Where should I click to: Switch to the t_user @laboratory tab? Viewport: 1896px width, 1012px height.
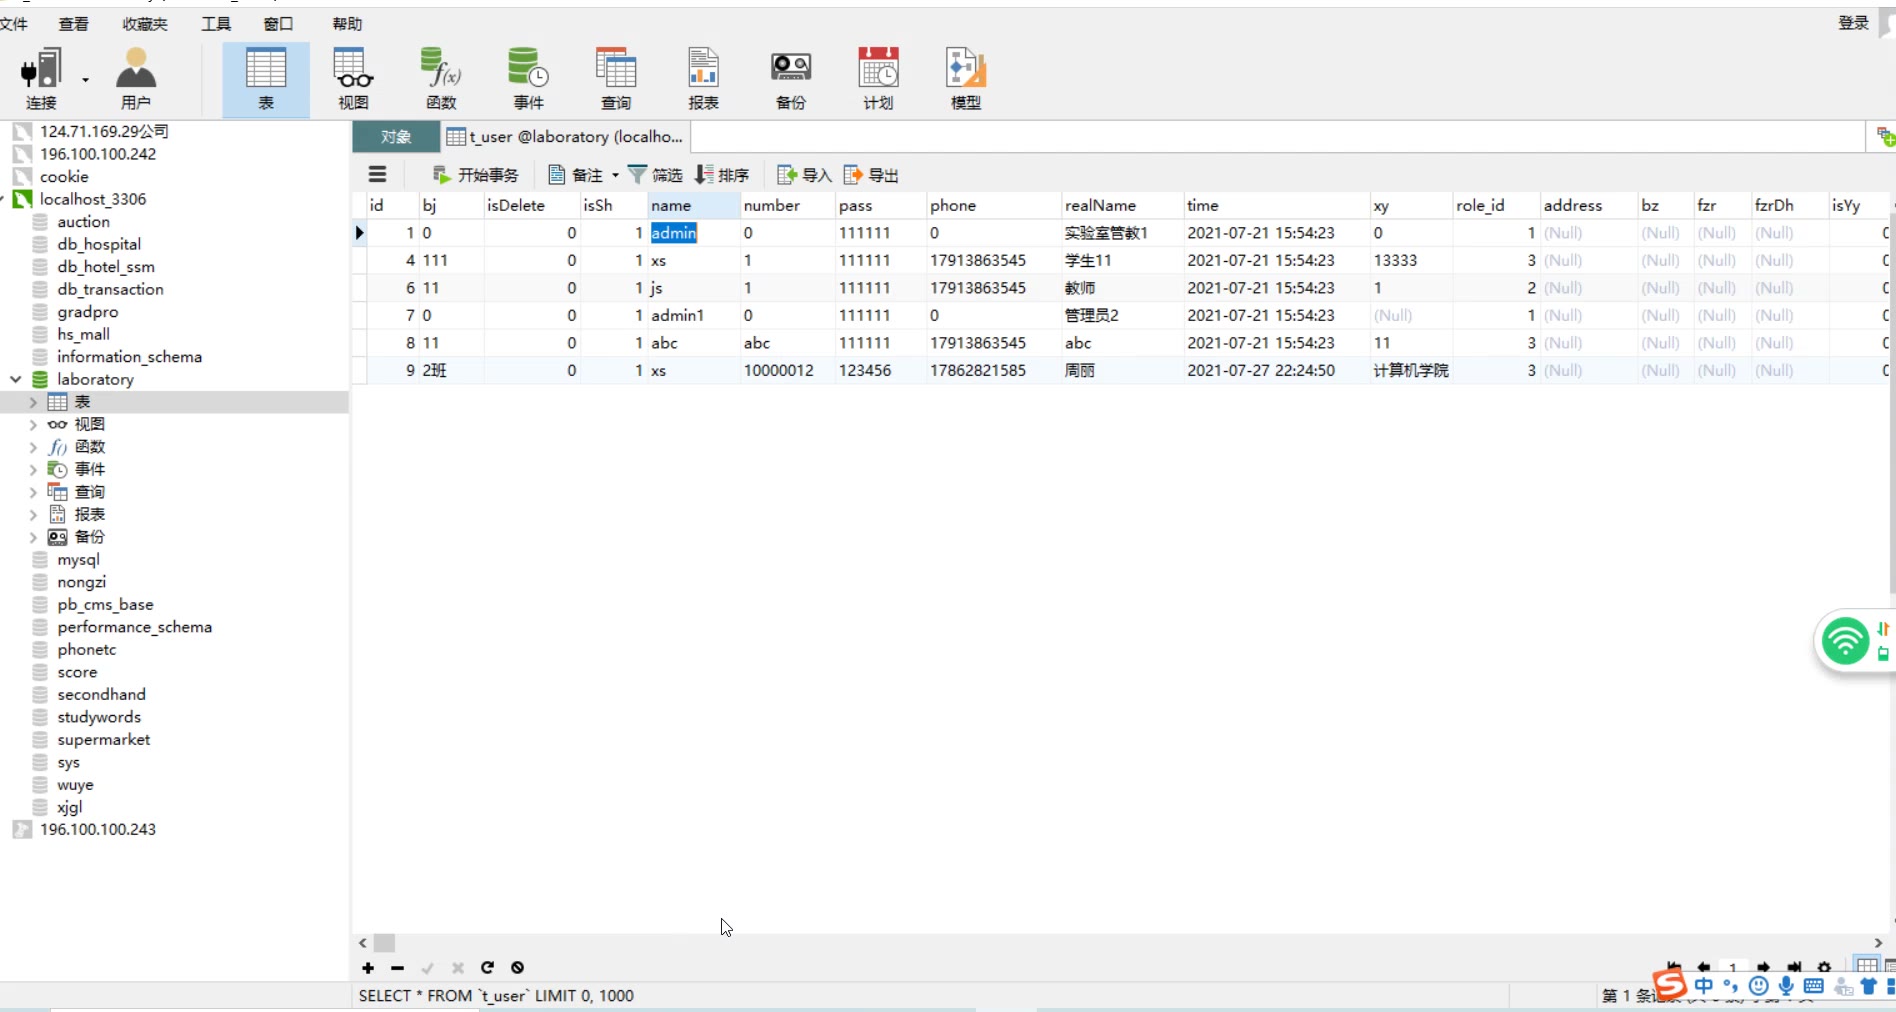point(565,137)
